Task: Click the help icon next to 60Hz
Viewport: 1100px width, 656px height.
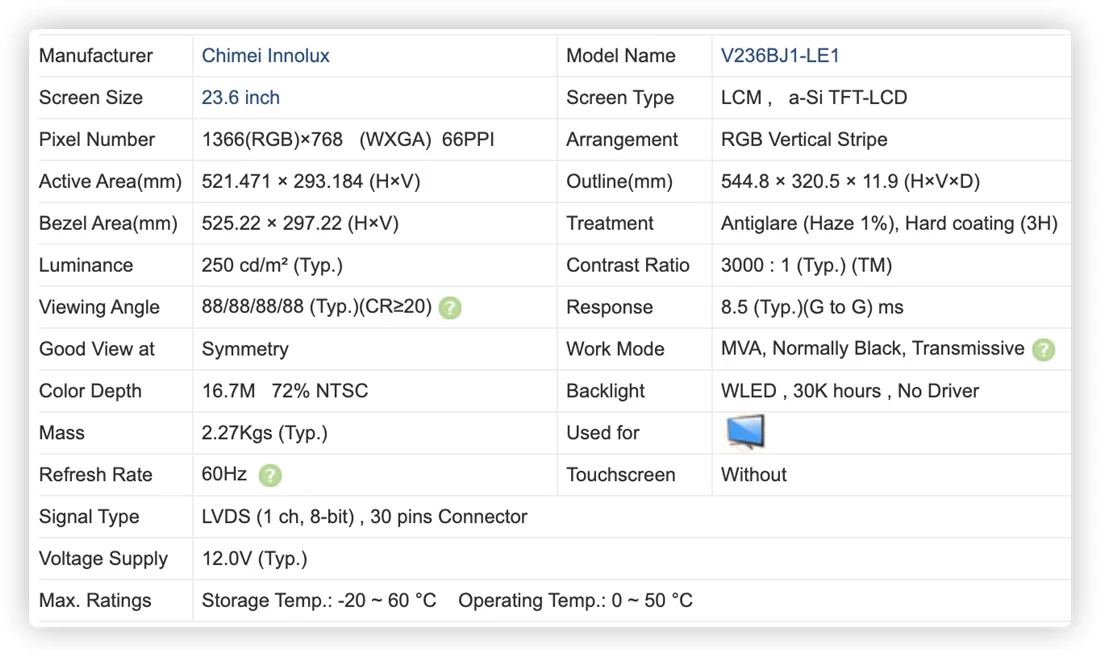Action: pos(270,475)
